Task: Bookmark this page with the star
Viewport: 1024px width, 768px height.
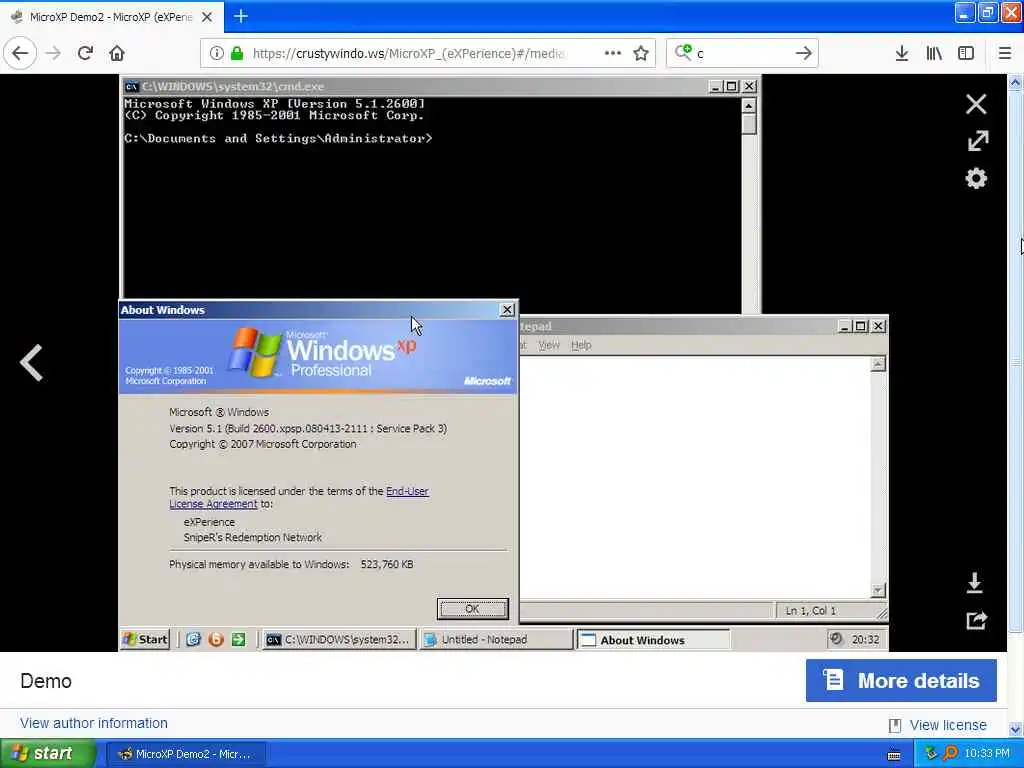Action: tap(641, 54)
